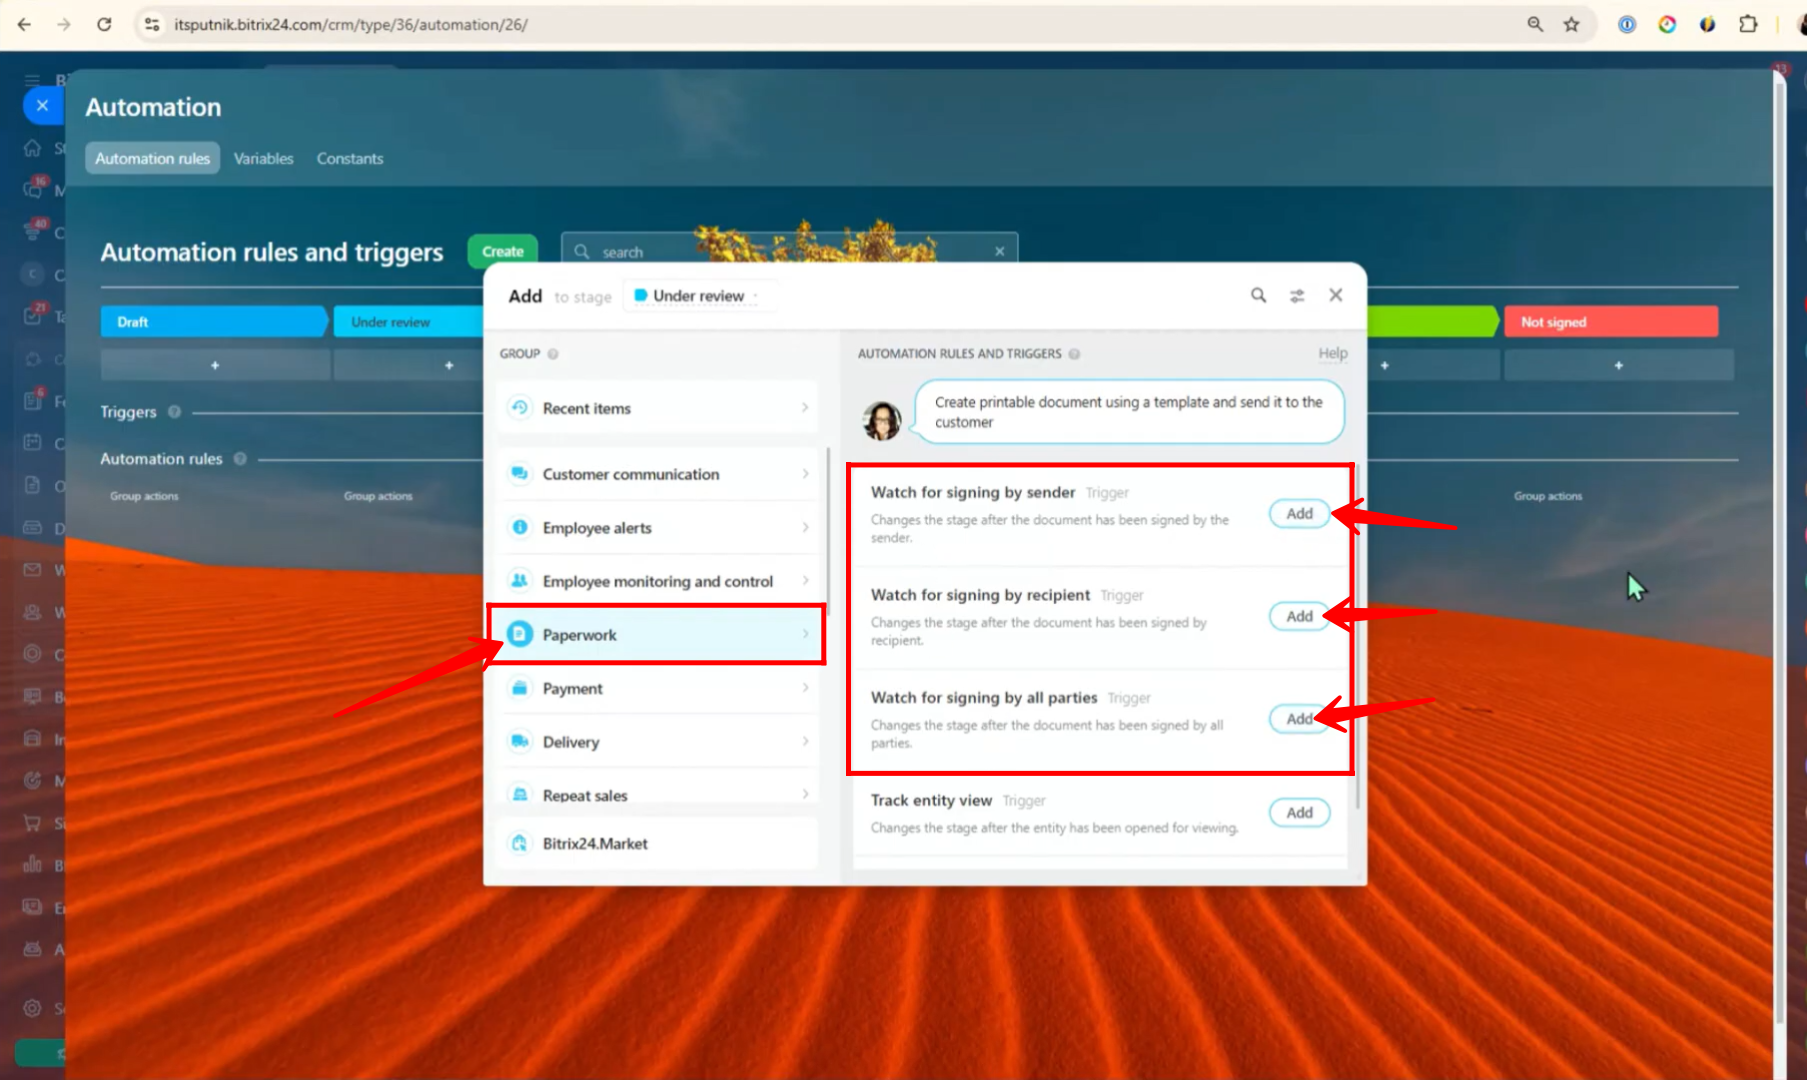Select the Not signed stage header
Image resolution: width=1807 pixels, height=1080 pixels.
[1611, 322]
